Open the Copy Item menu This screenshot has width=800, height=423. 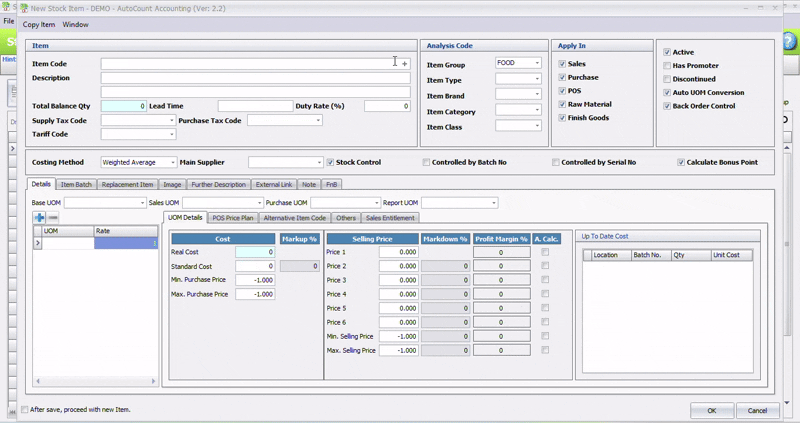[39, 25]
